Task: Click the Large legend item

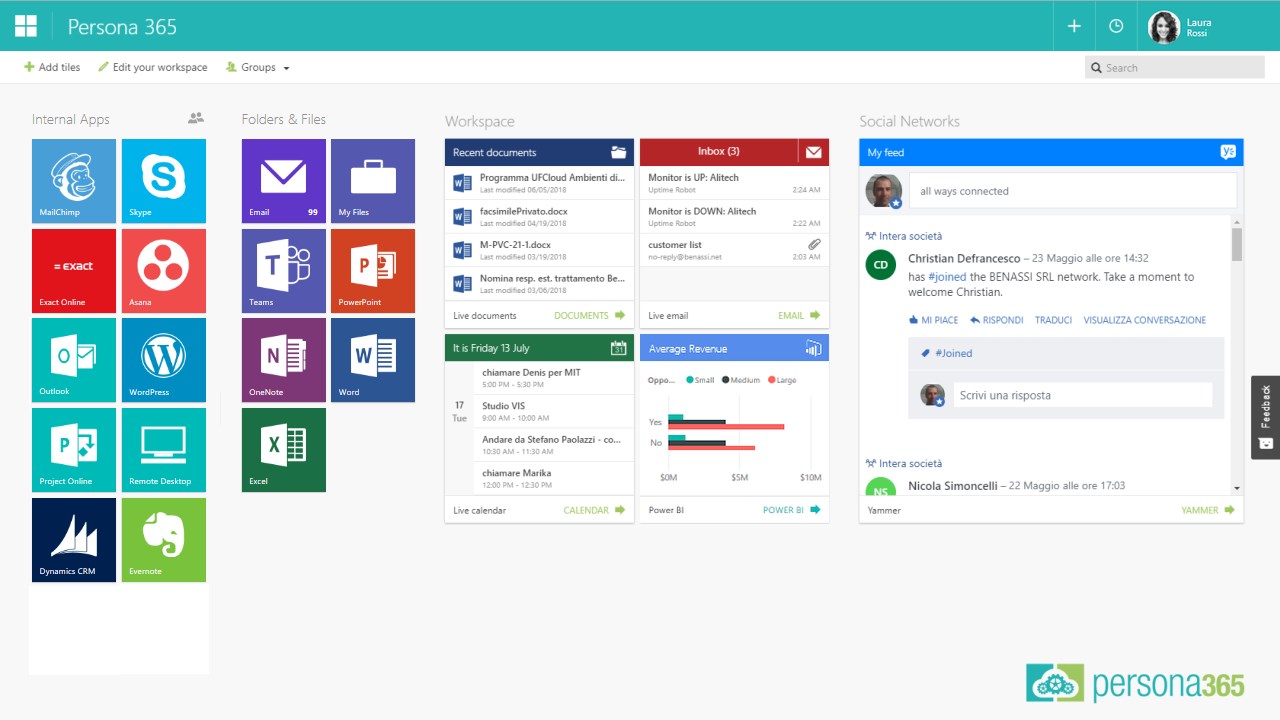Action: (x=782, y=380)
